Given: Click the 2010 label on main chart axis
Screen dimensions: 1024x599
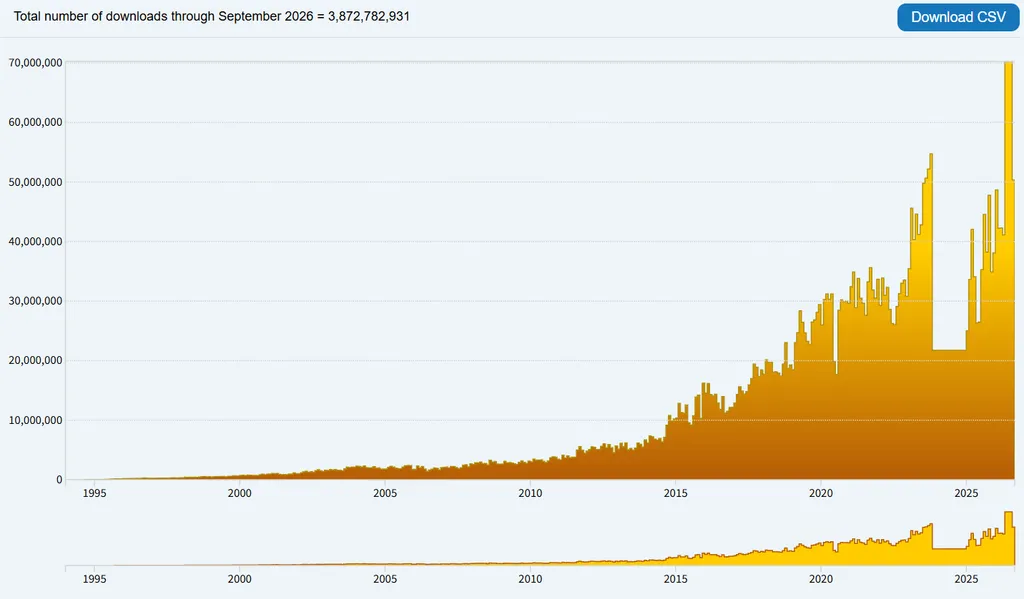Looking at the screenshot, I should tap(530, 493).
